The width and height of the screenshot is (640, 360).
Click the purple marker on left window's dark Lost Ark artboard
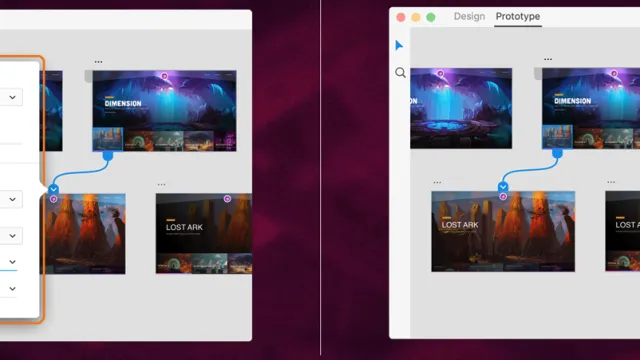[227, 199]
